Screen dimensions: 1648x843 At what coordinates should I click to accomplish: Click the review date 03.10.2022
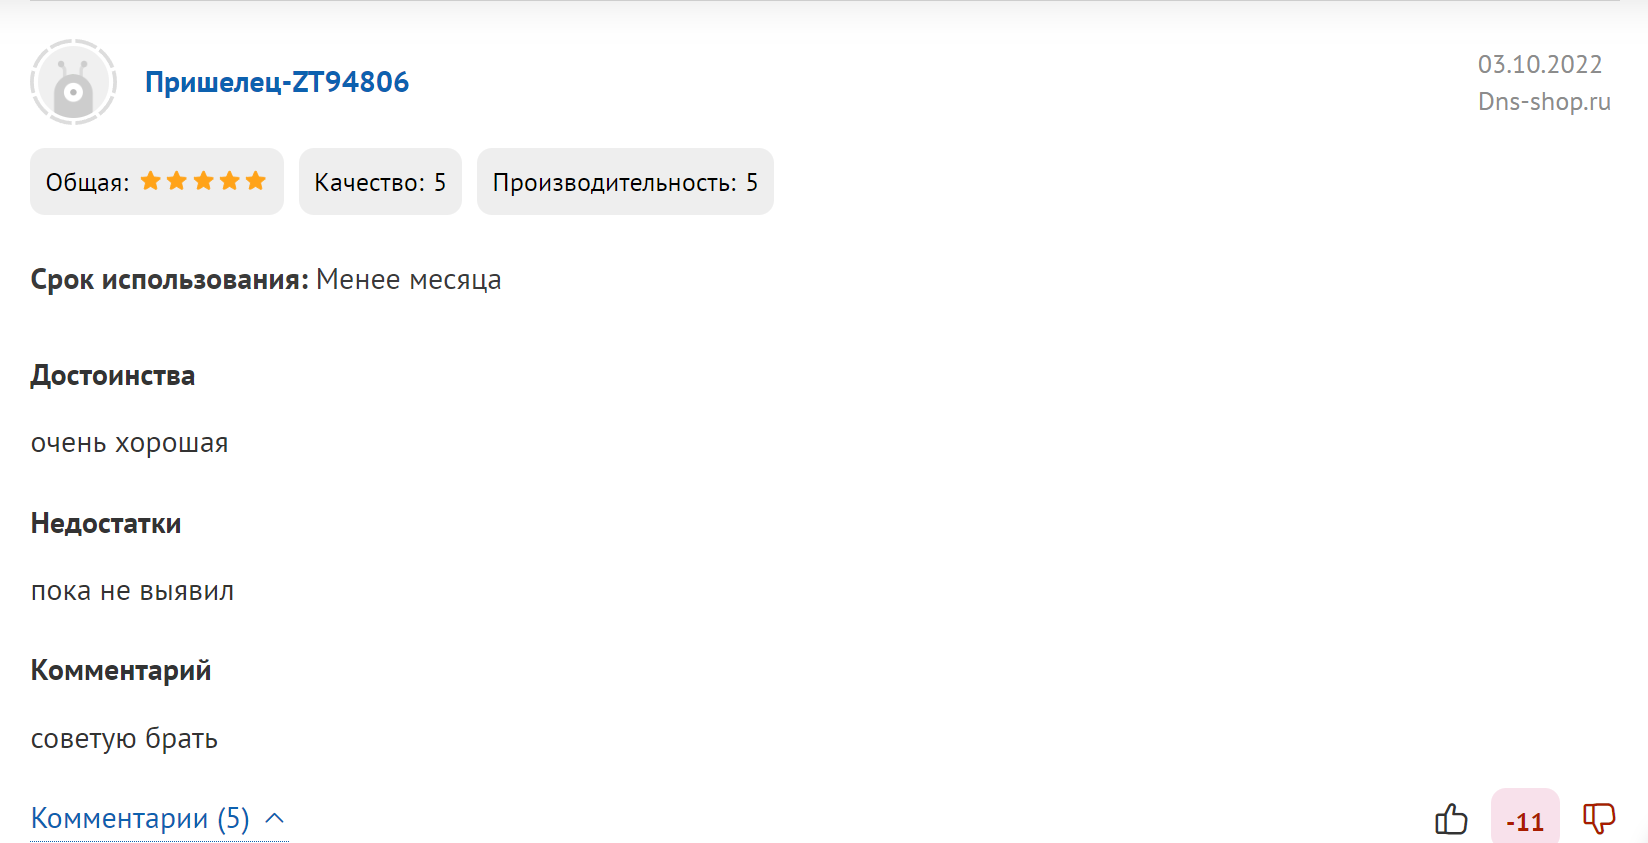click(x=1540, y=65)
